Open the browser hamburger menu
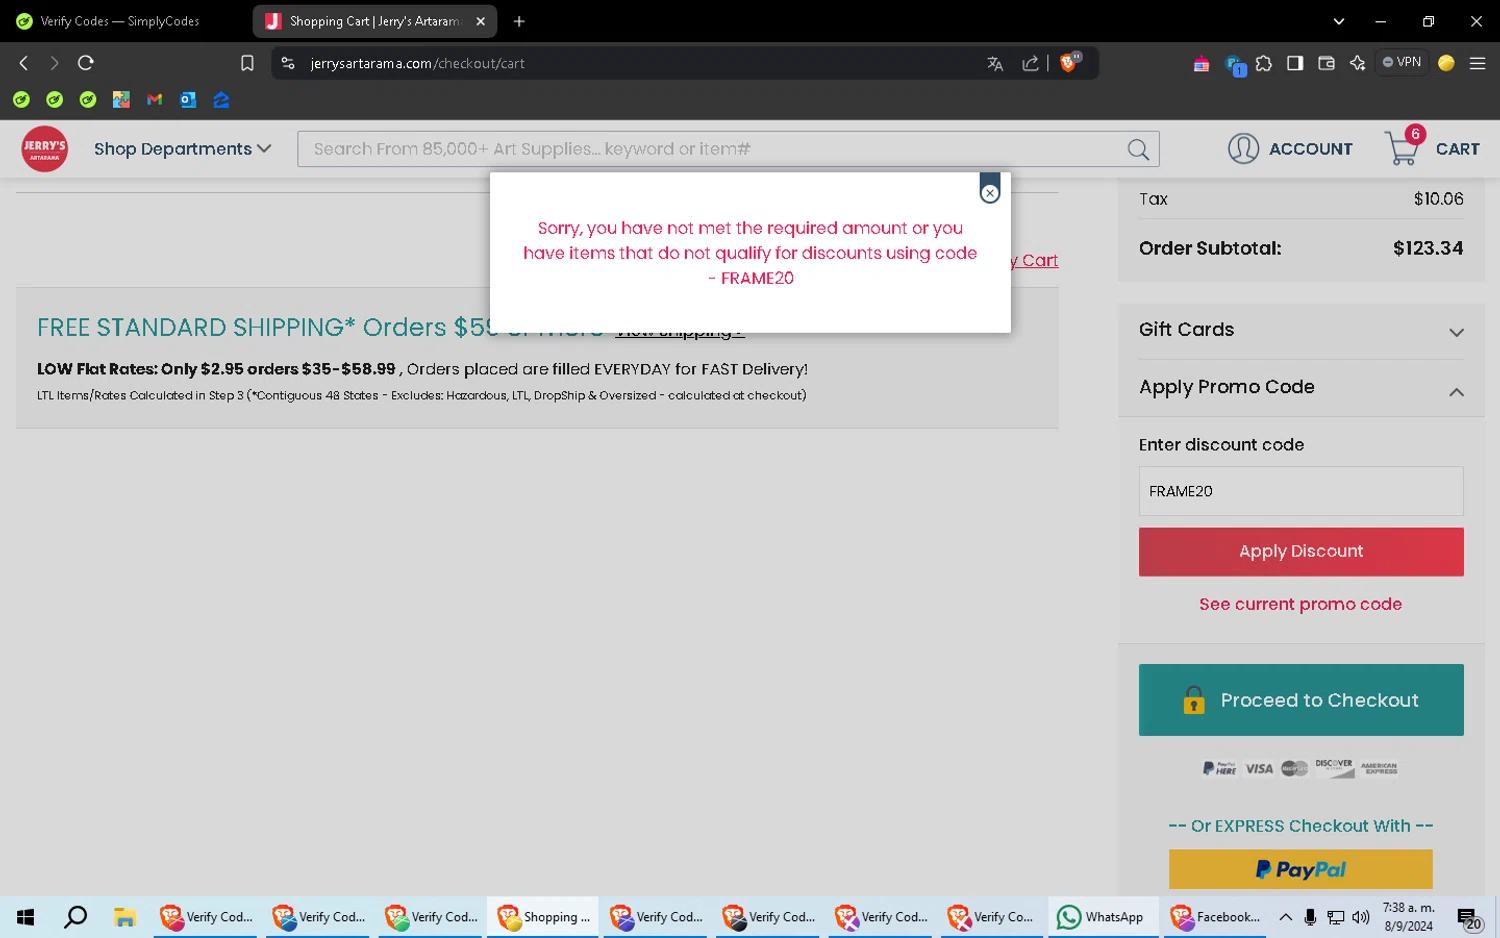1500x938 pixels. 1477,63
